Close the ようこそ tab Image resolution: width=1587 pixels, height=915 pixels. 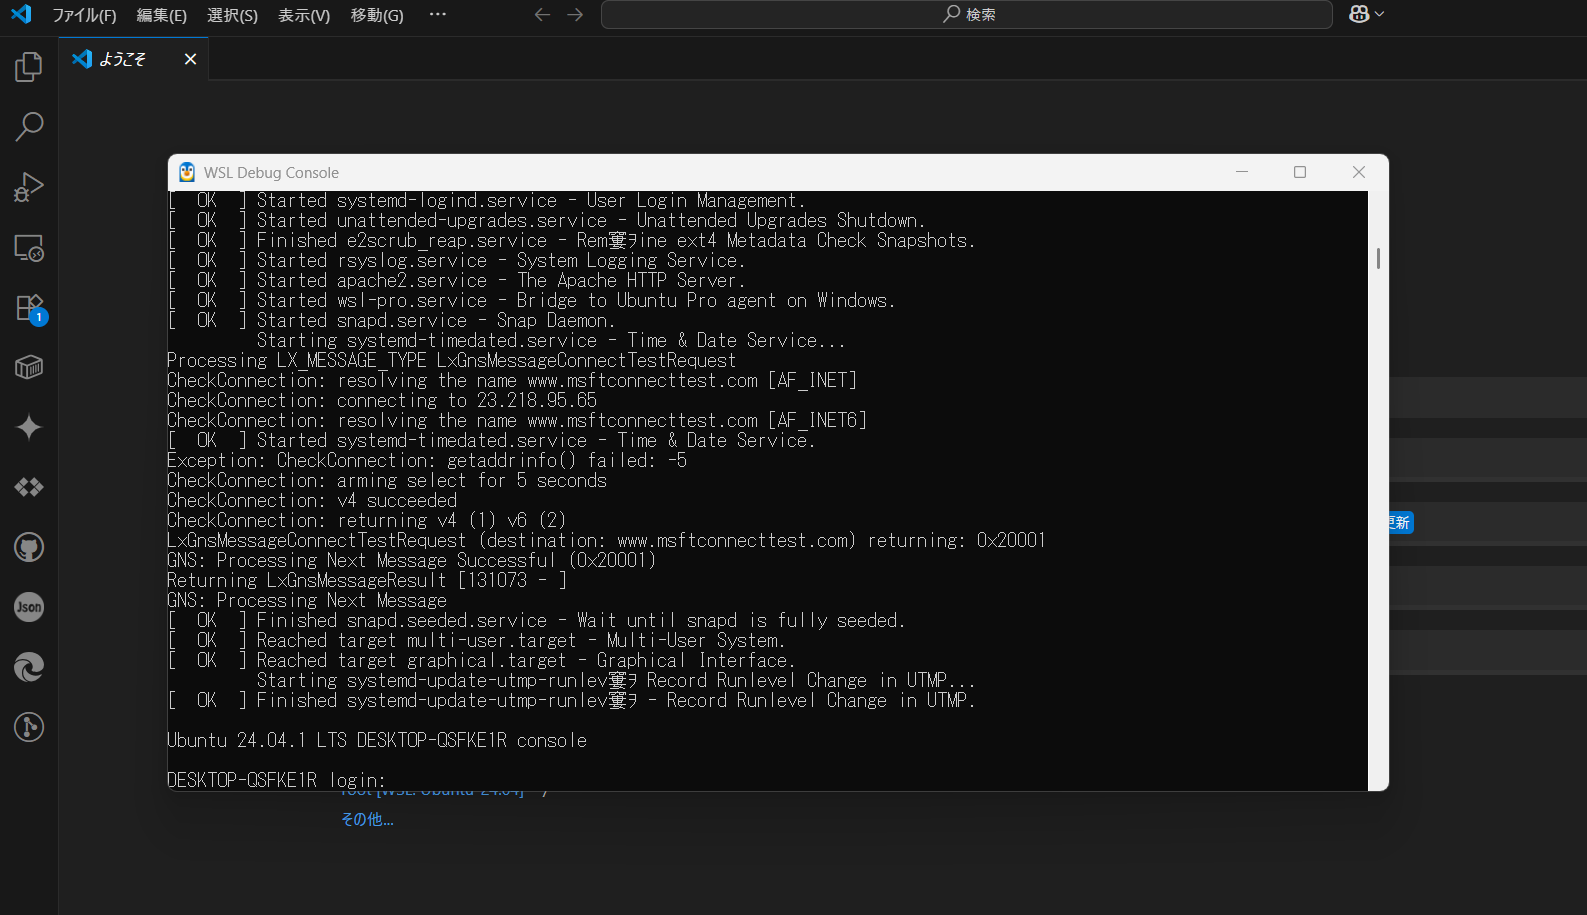coord(190,59)
